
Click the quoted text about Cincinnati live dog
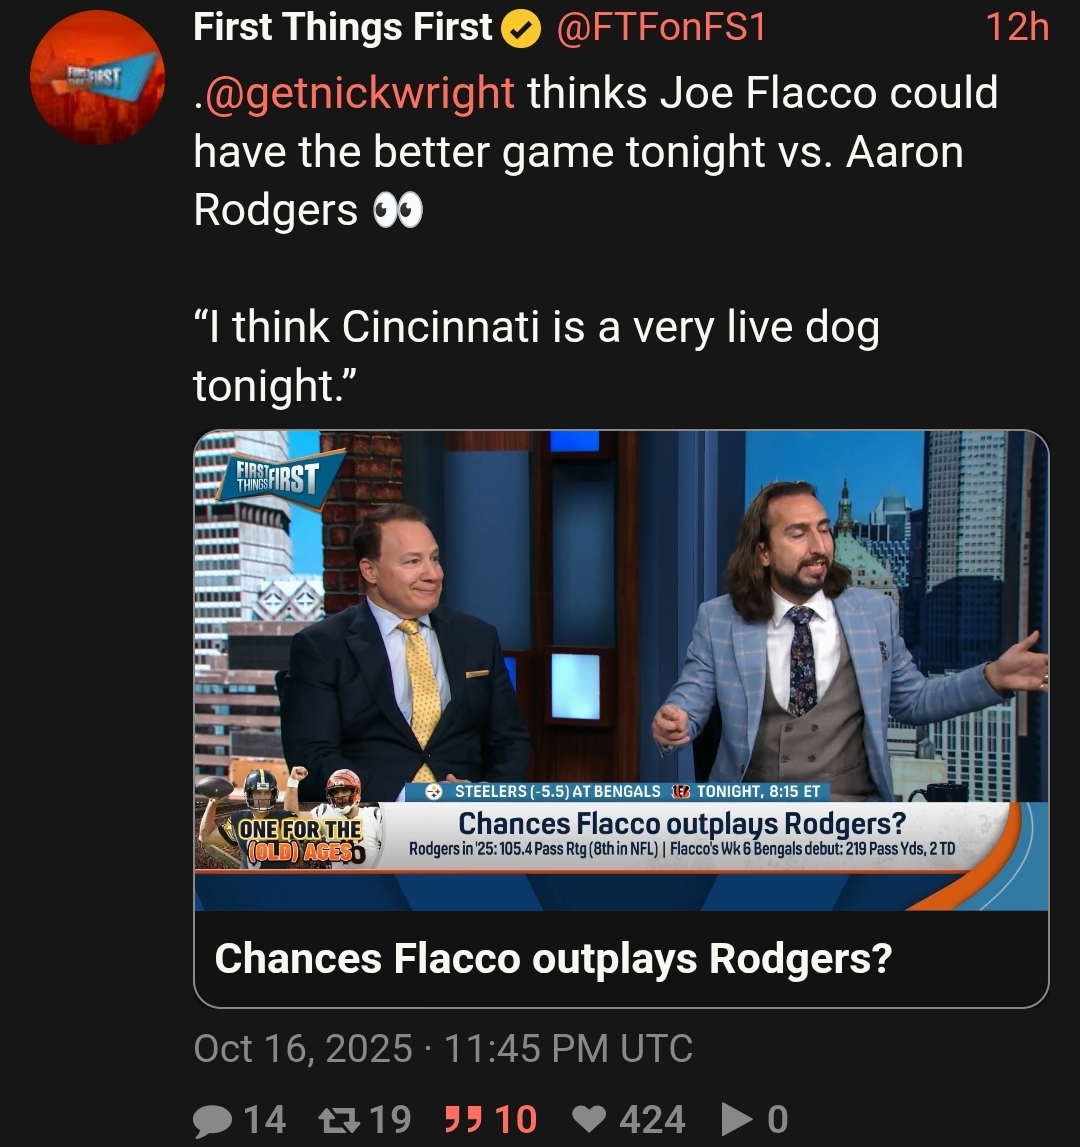tap(535, 355)
